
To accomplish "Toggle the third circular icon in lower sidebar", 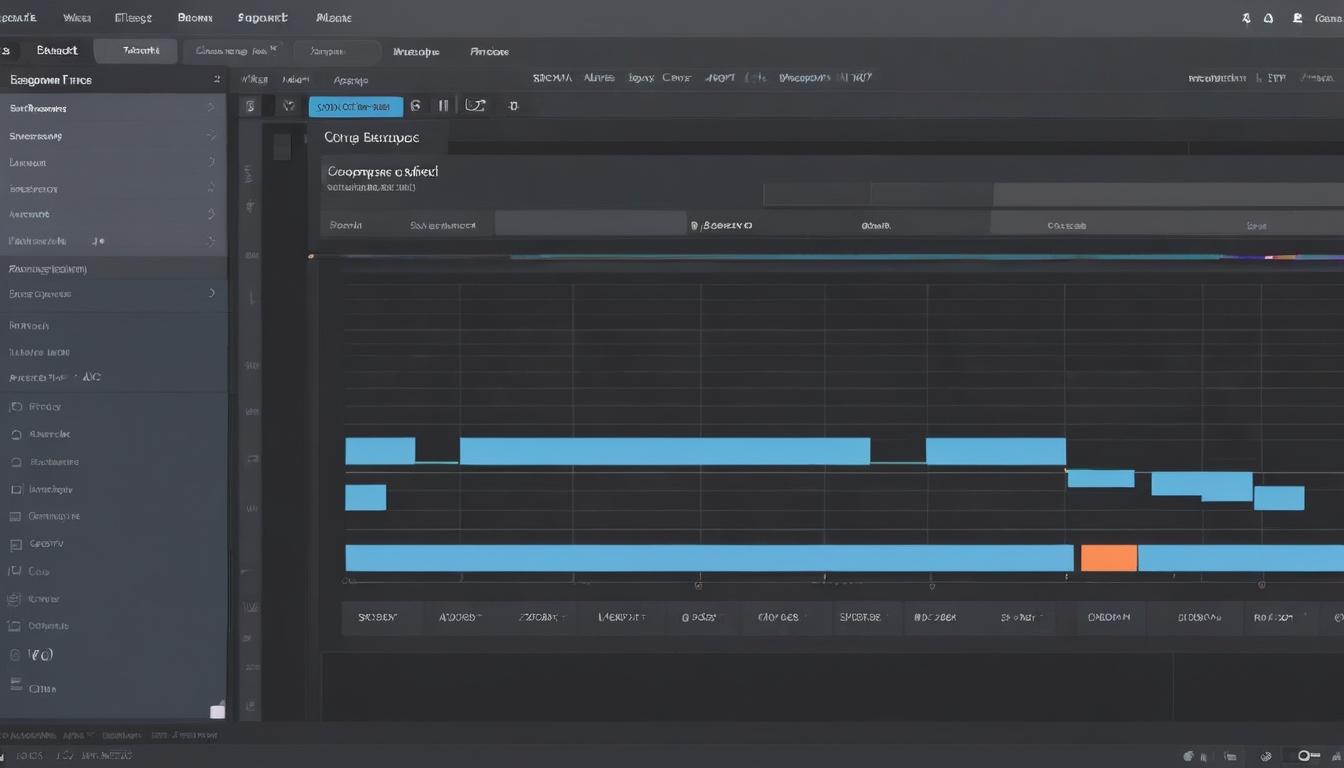I will point(15,462).
